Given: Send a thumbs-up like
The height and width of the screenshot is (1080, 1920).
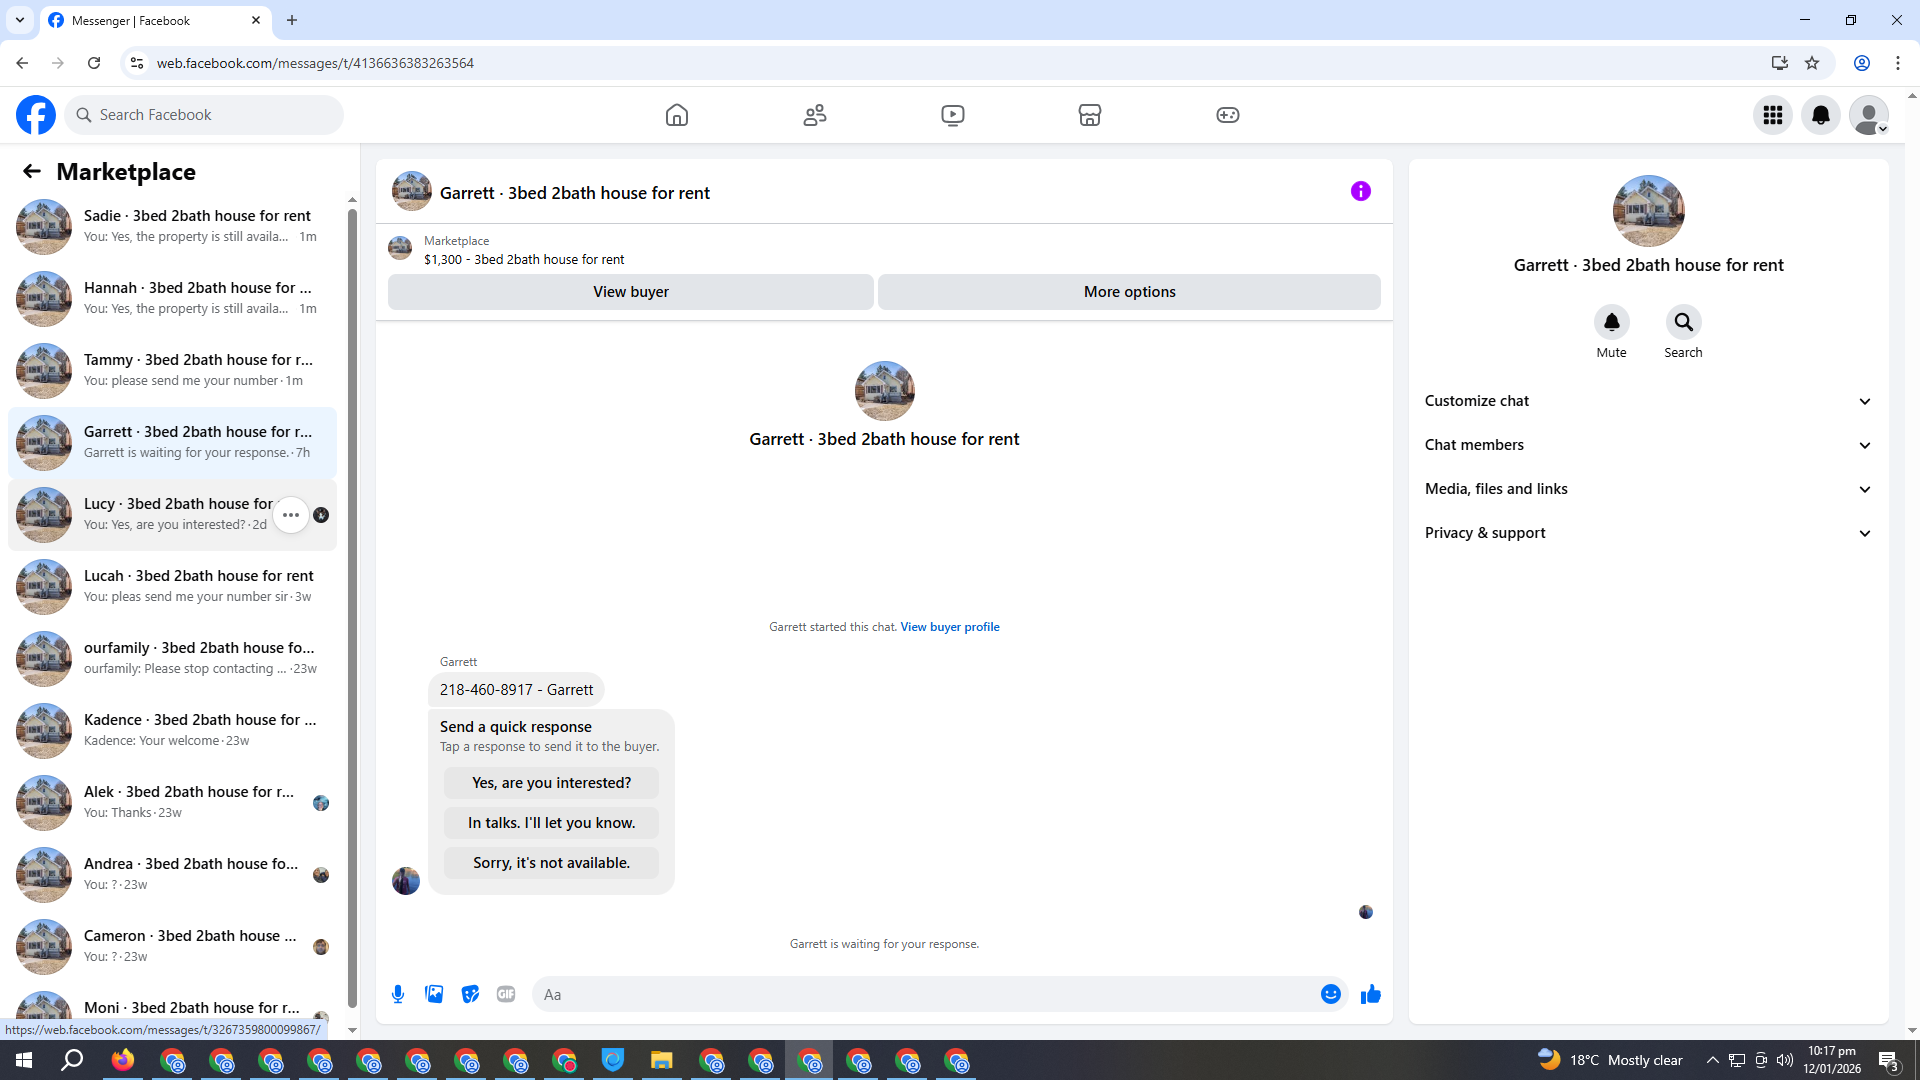Looking at the screenshot, I should [1370, 994].
